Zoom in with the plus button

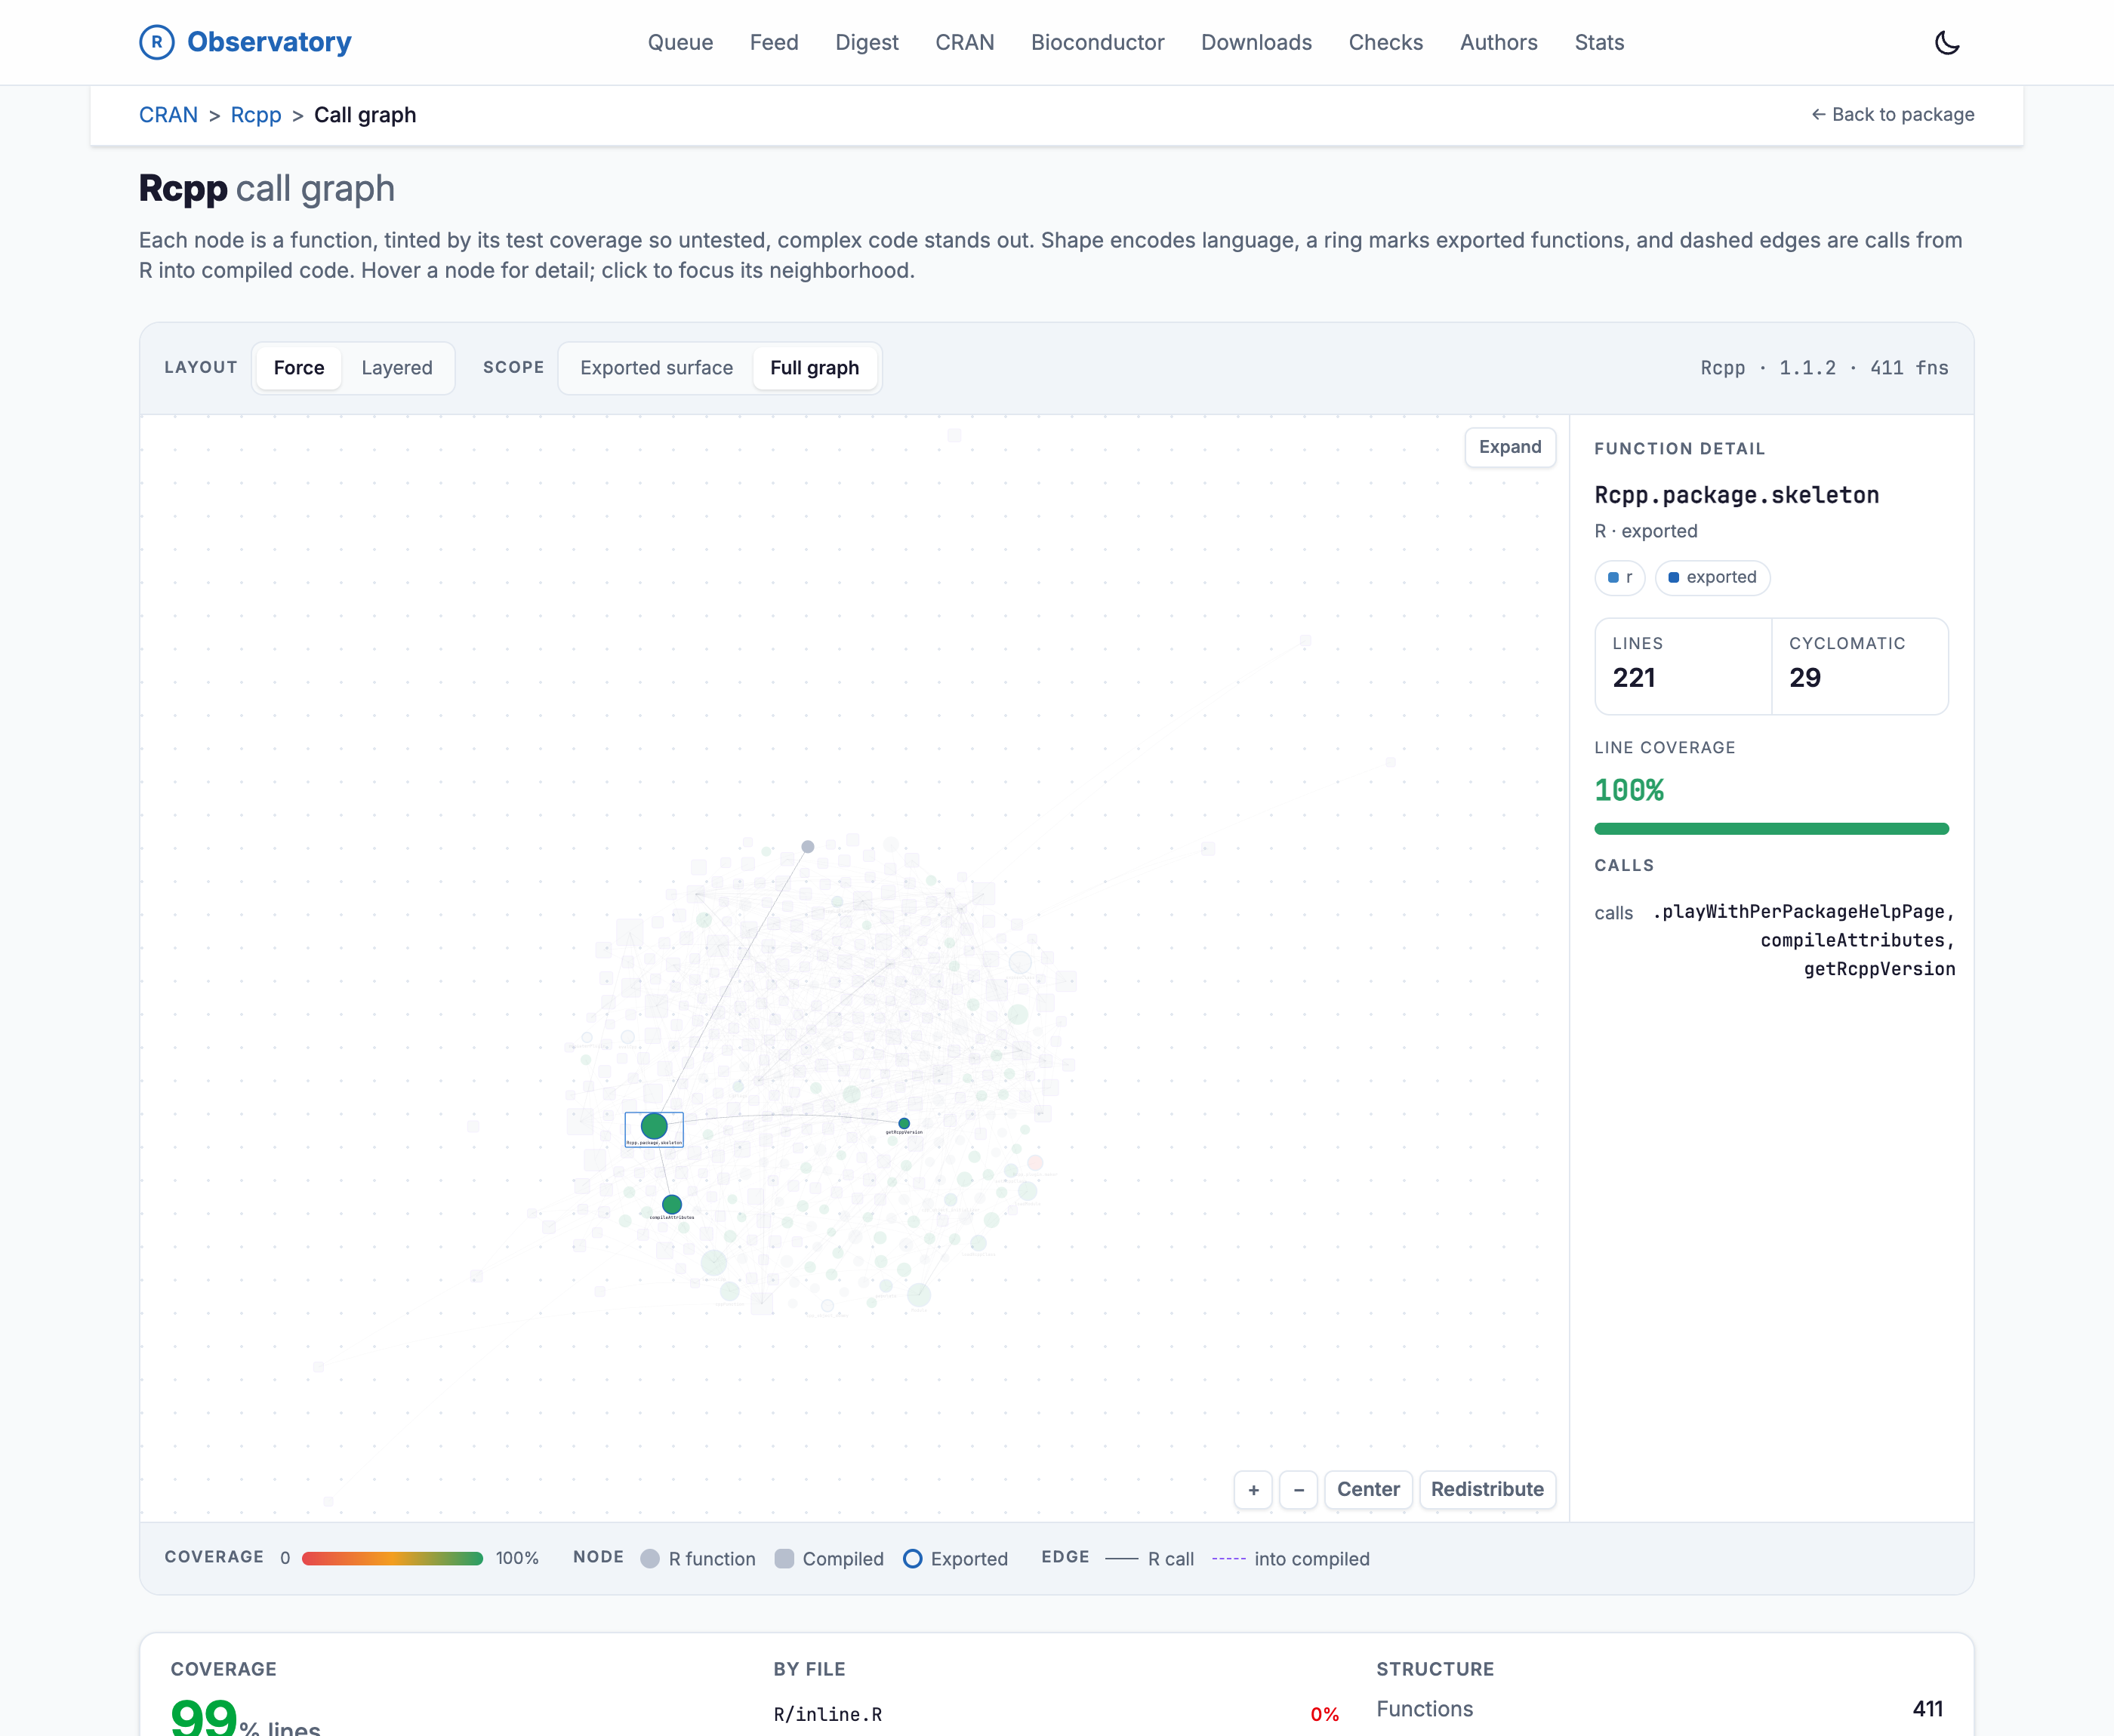1253,1490
